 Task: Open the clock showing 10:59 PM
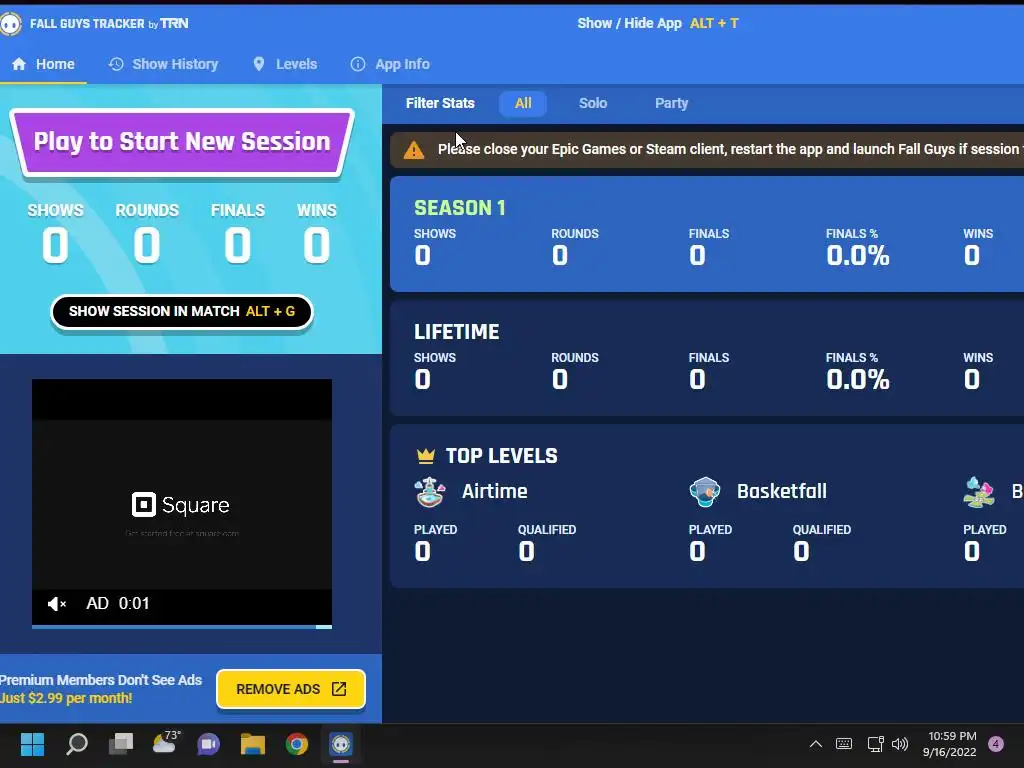(x=950, y=744)
